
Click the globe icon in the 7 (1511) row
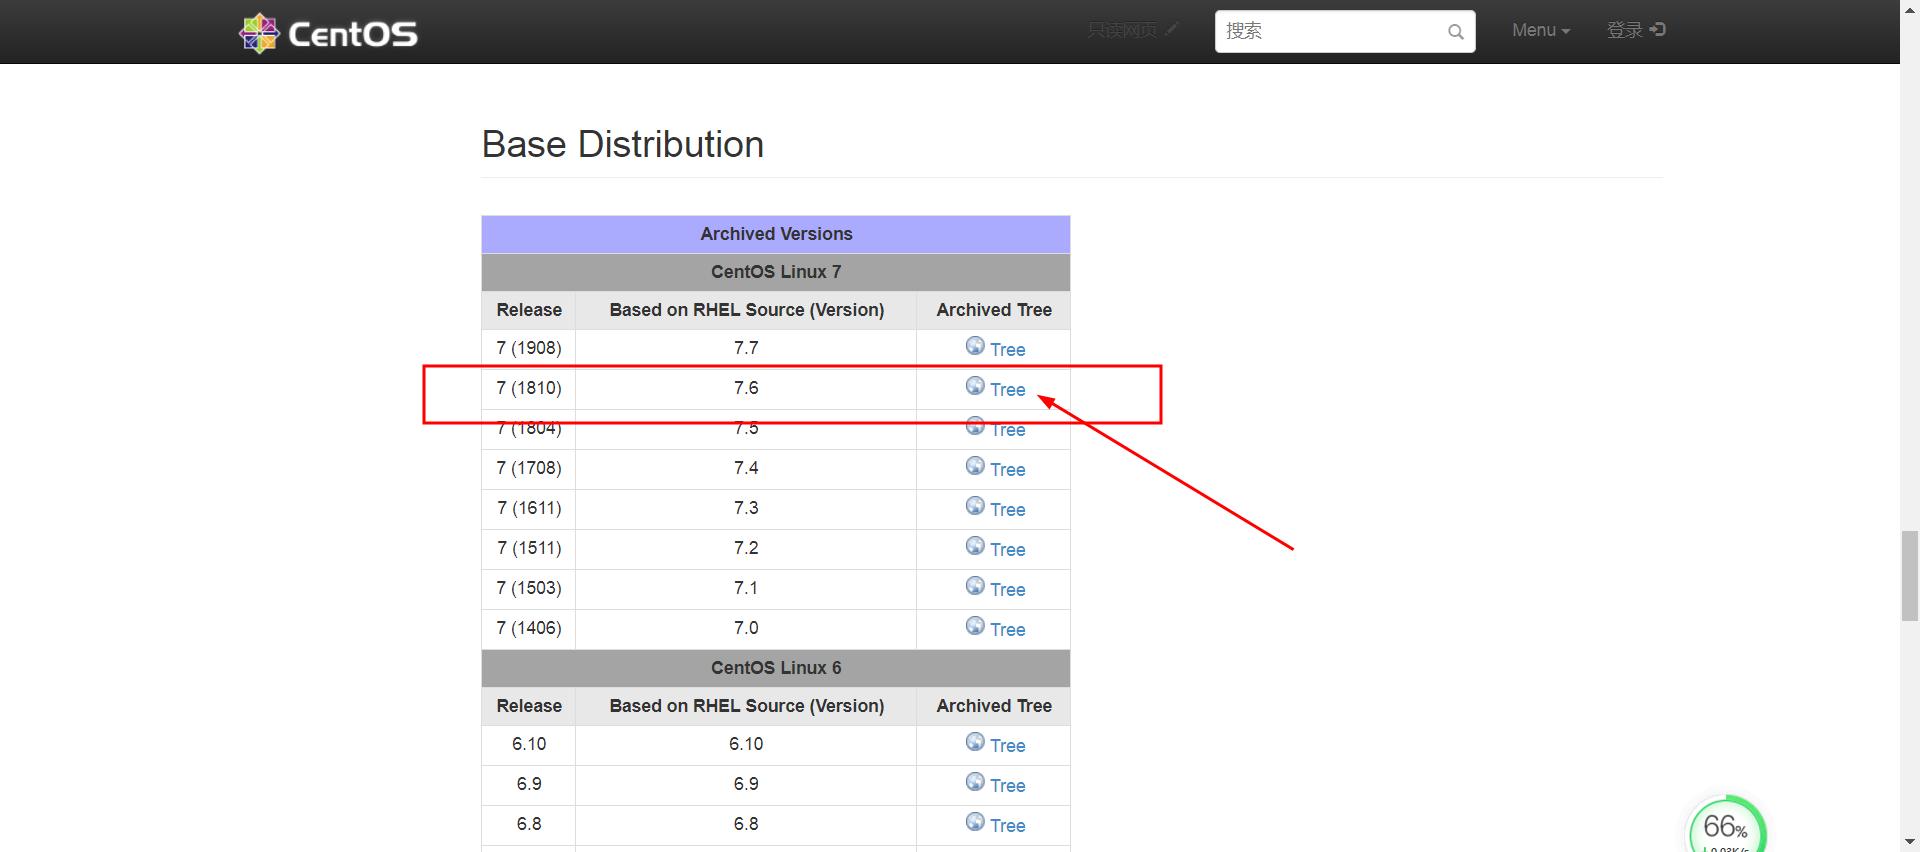pyautogui.click(x=975, y=546)
